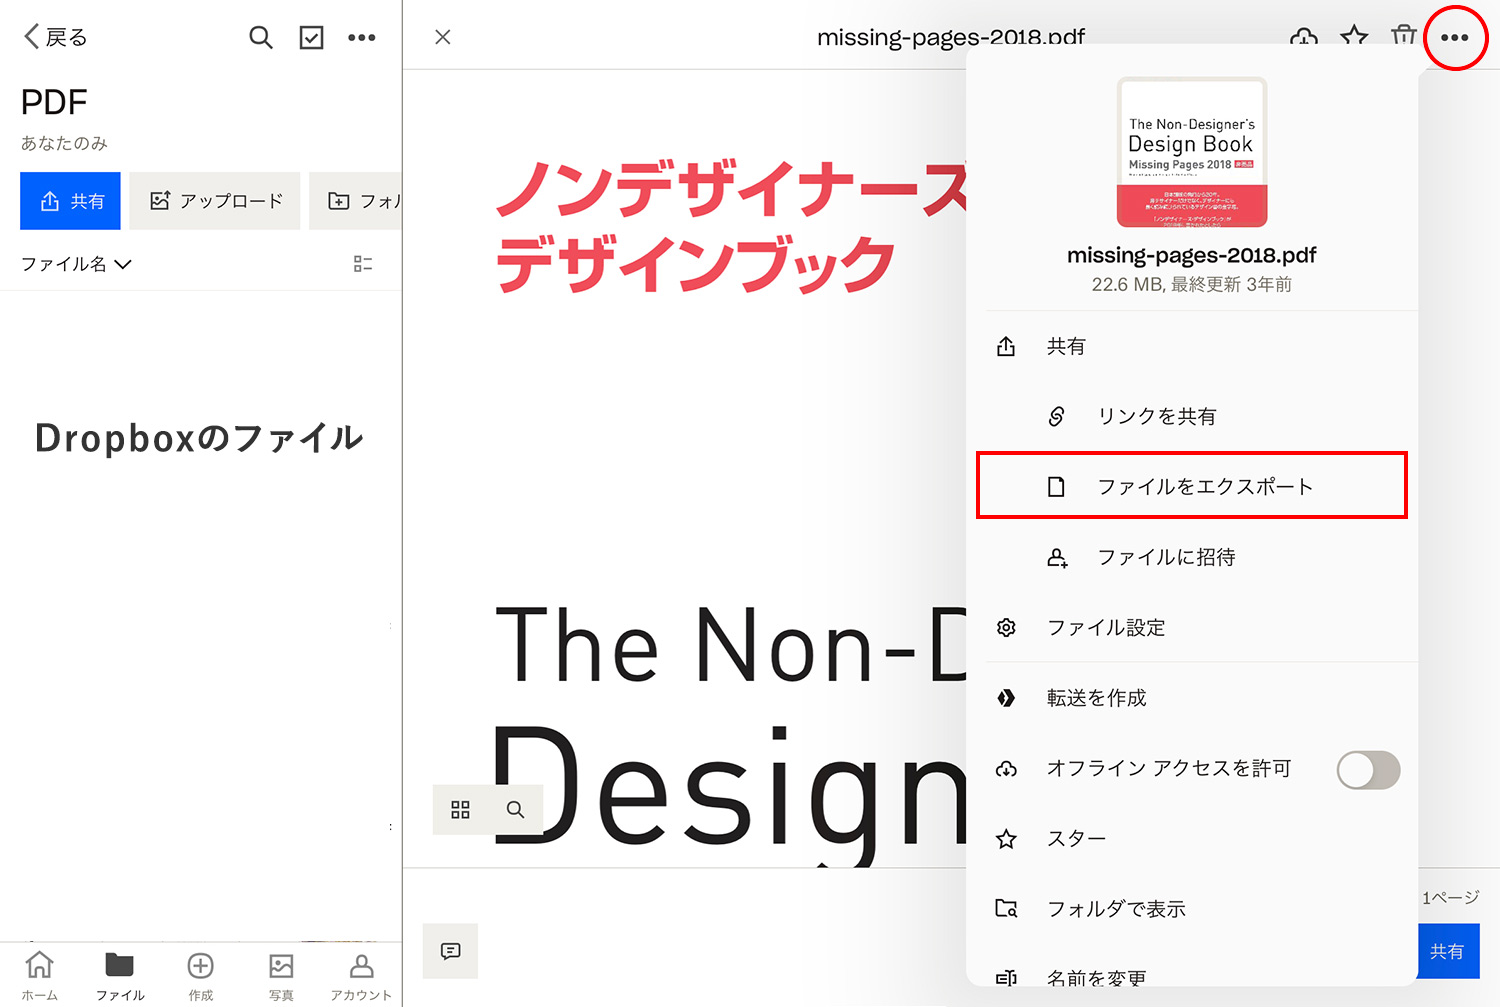Select 共有 in the file menu
Image resolution: width=1500 pixels, height=1007 pixels.
(1192, 346)
